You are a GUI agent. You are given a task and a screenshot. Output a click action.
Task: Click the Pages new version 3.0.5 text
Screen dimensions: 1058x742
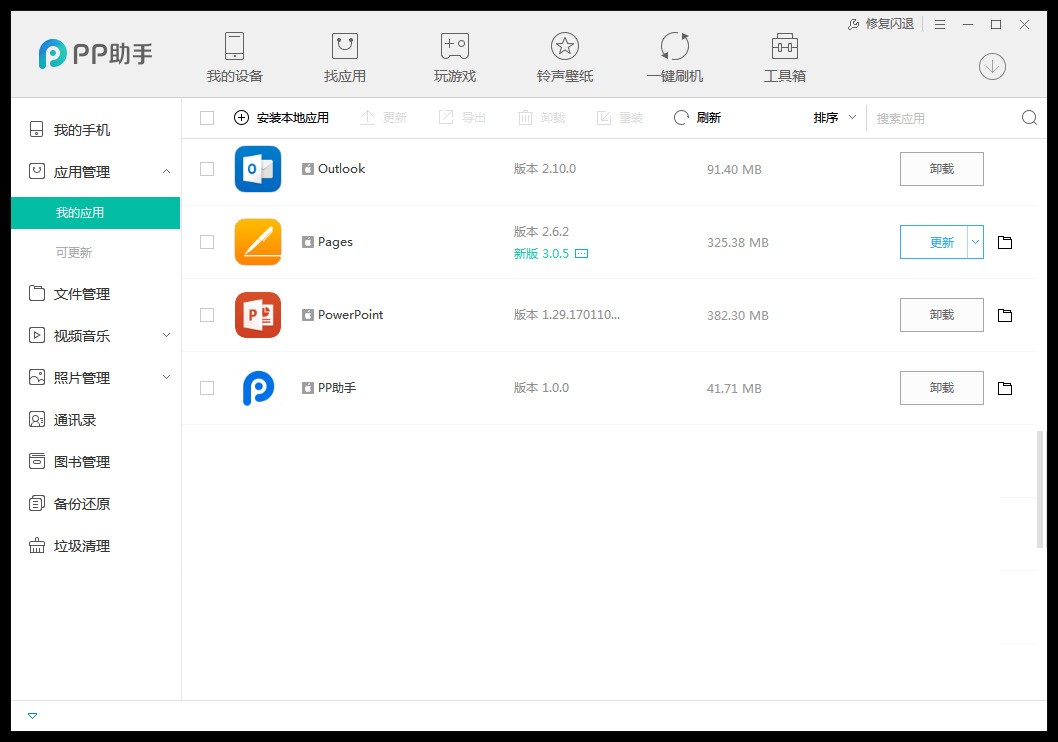click(541, 254)
